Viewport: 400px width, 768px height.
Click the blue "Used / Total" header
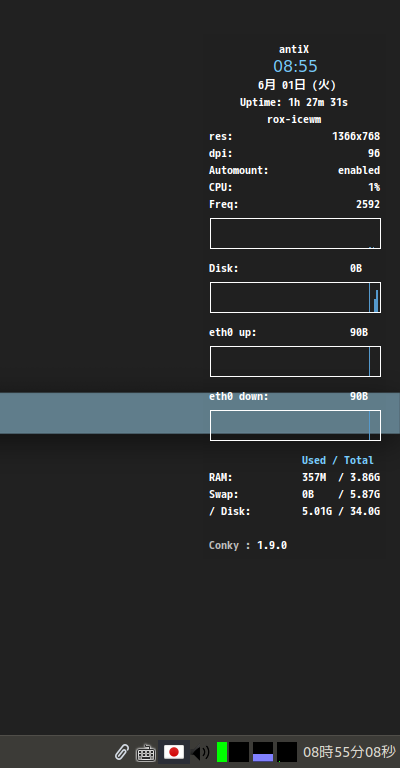pos(338,460)
